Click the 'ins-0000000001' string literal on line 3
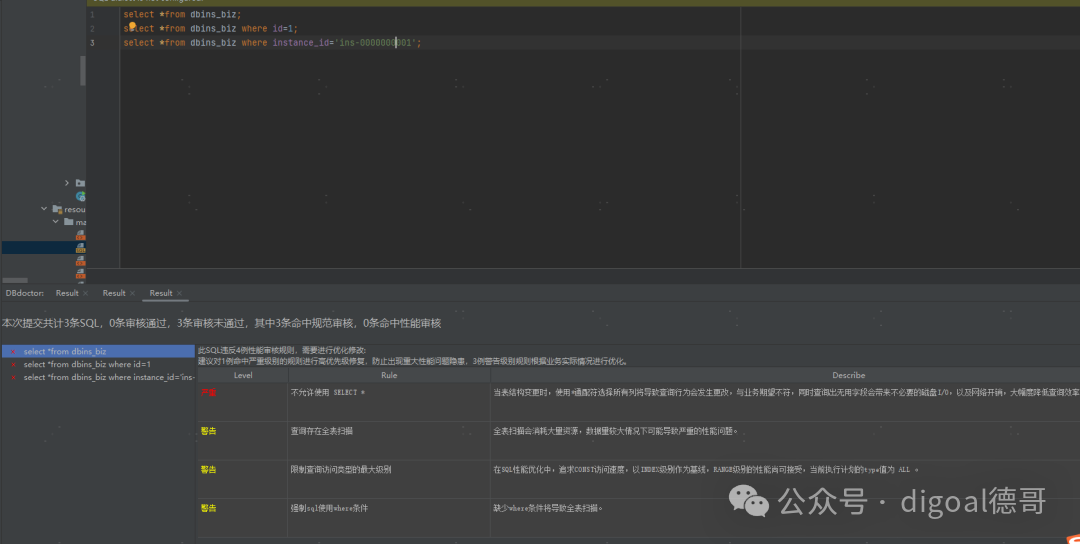 tap(375, 43)
